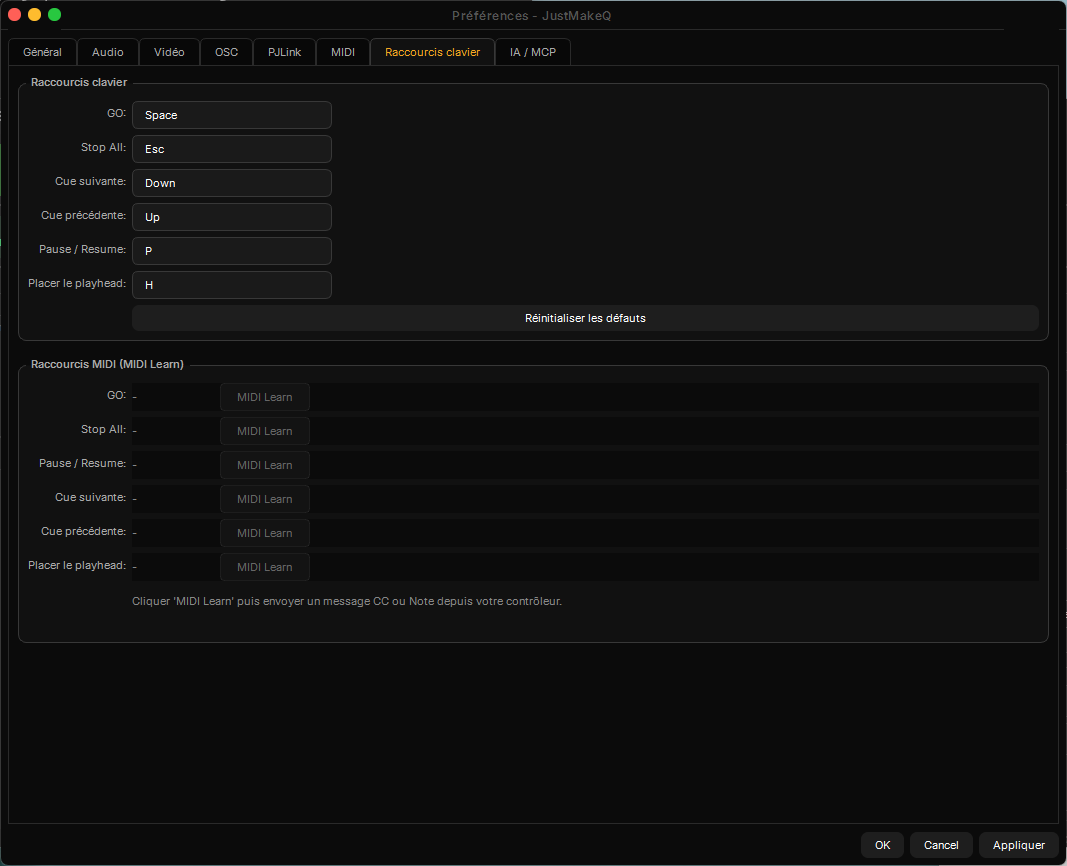This screenshot has height=866, width=1067.
Task: Click the Pause / Resume keyboard field showing P
Action: tap(231, 251)
